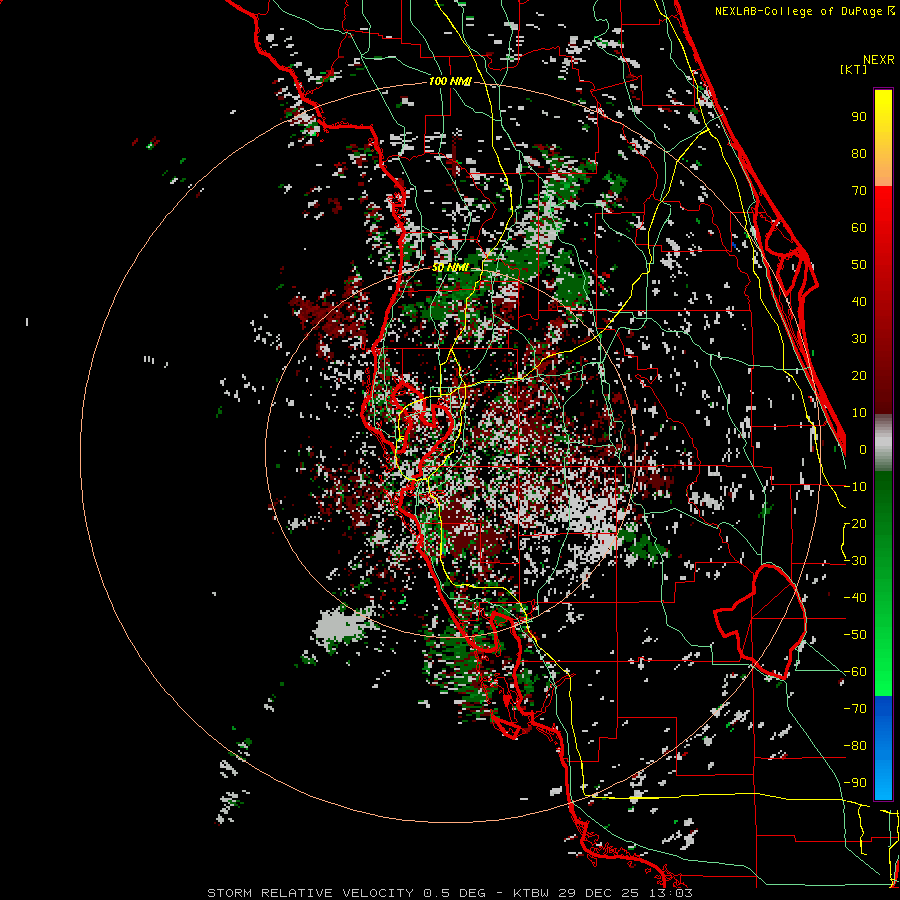
Task: Click the NEXR label above the scale
Action: point(879,60)
